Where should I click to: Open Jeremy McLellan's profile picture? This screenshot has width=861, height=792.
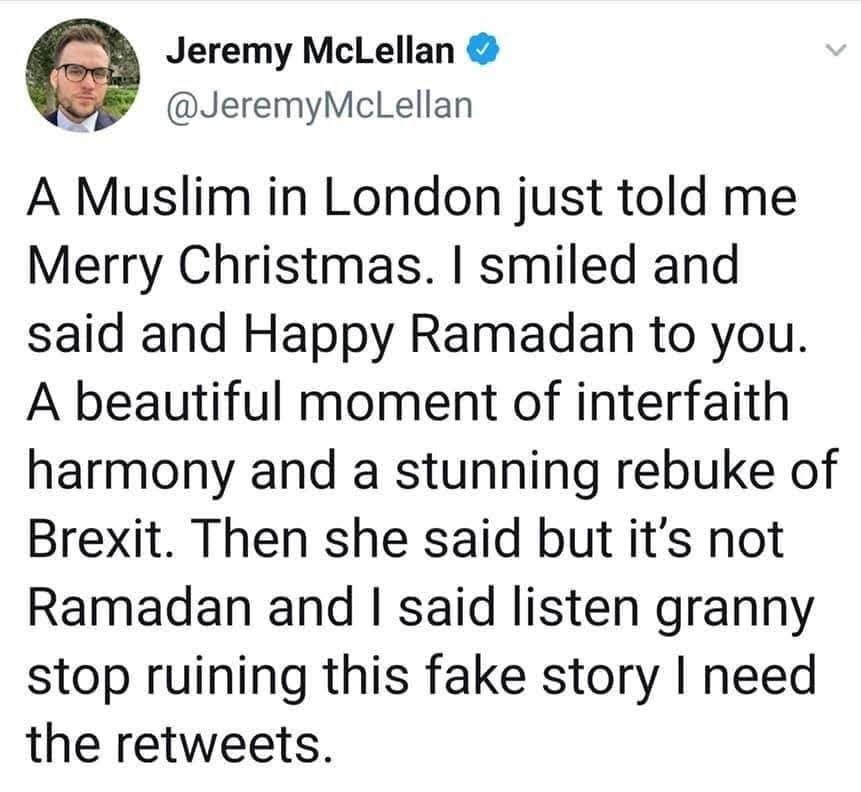tap(83, 76)
